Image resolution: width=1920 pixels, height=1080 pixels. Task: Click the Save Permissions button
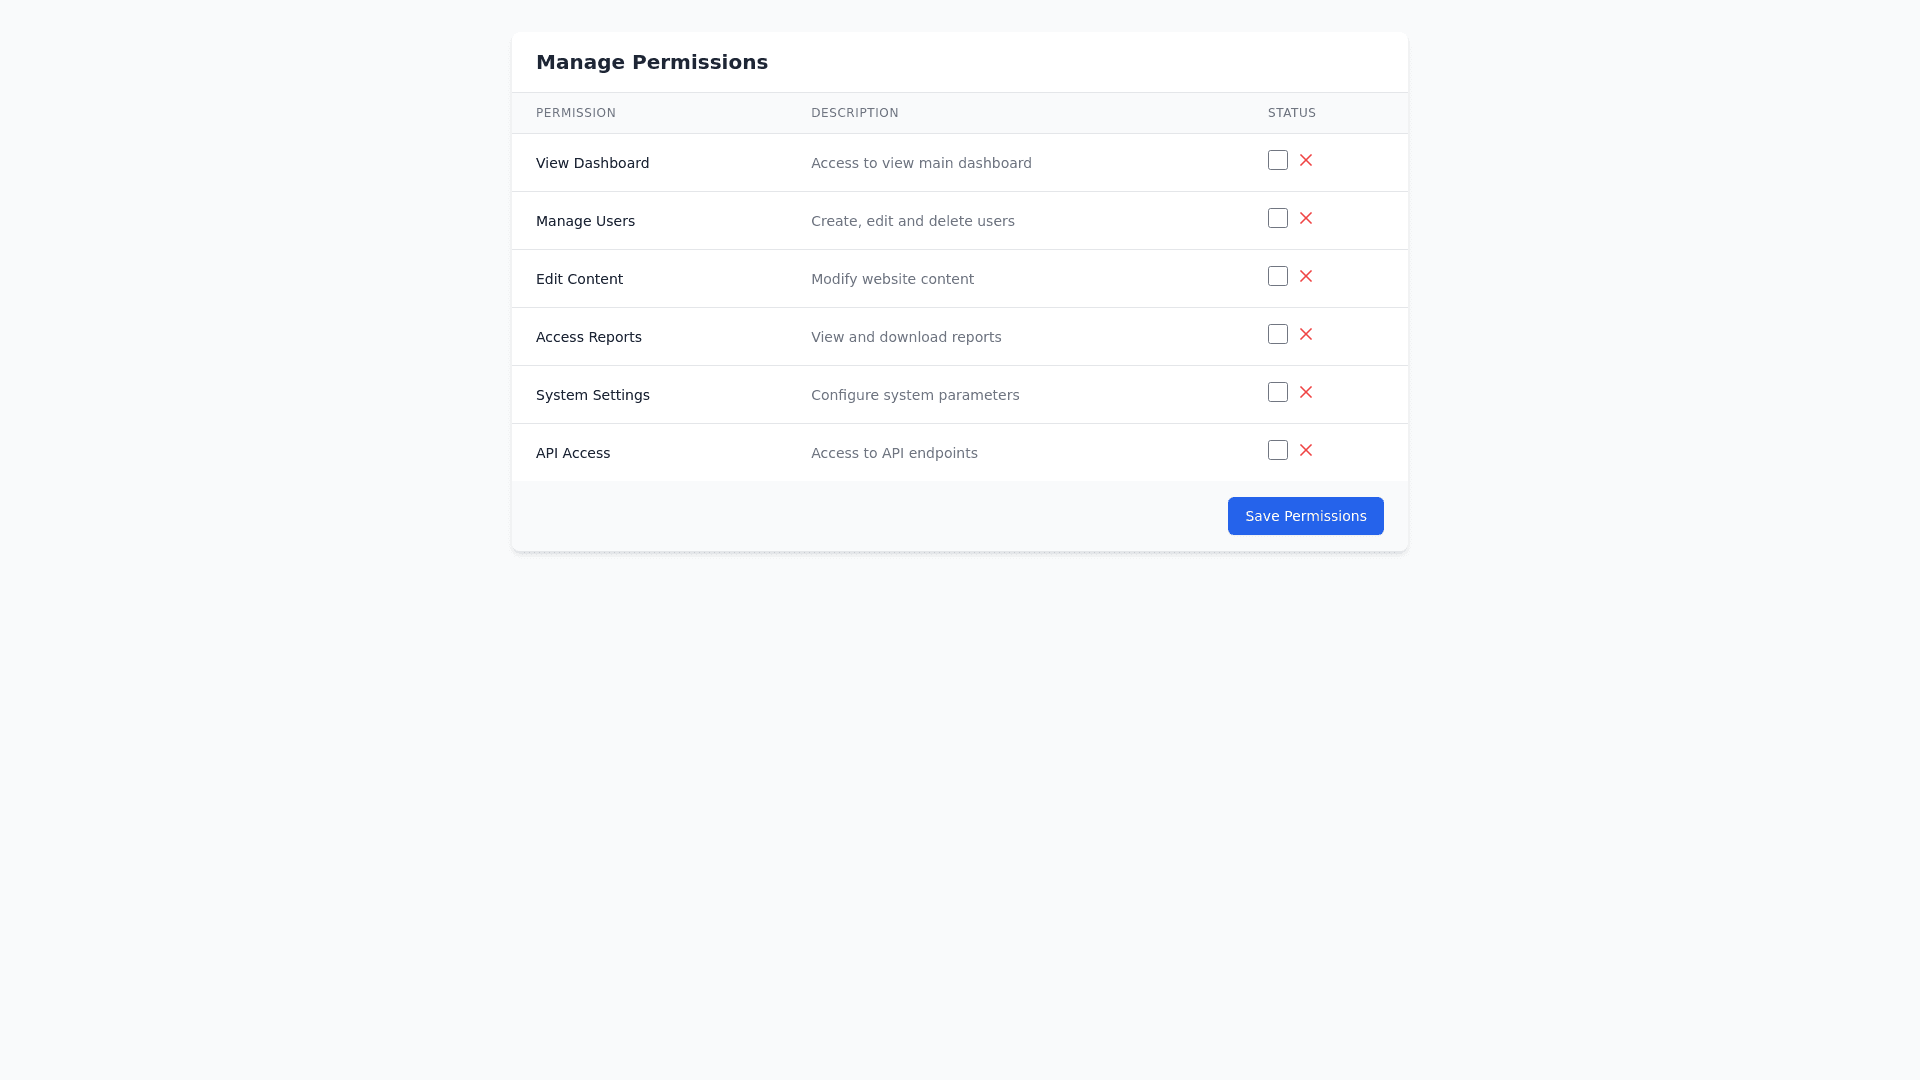(1305, 516)
